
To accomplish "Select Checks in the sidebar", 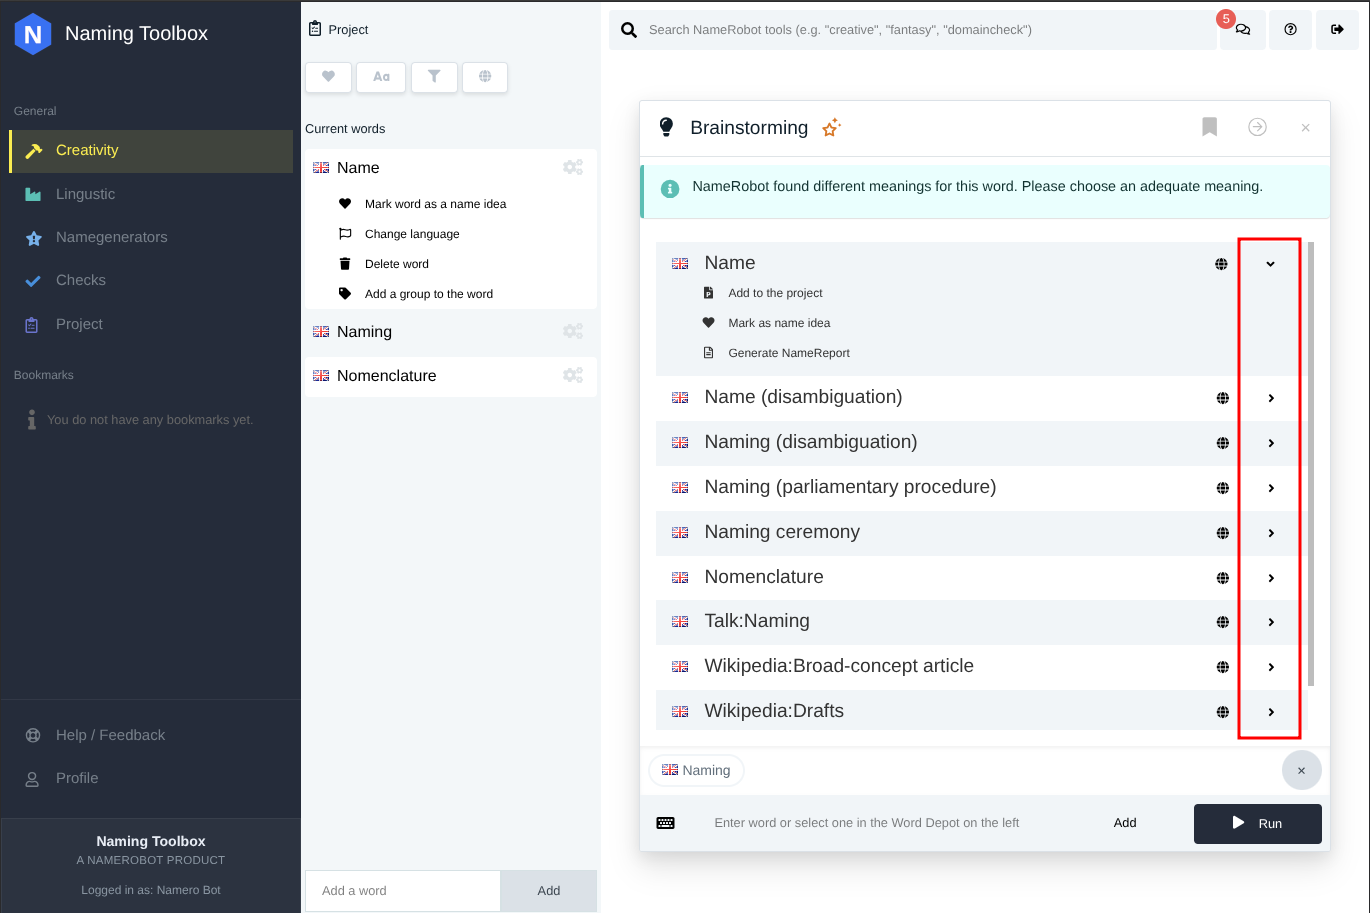I will (80, 280).
